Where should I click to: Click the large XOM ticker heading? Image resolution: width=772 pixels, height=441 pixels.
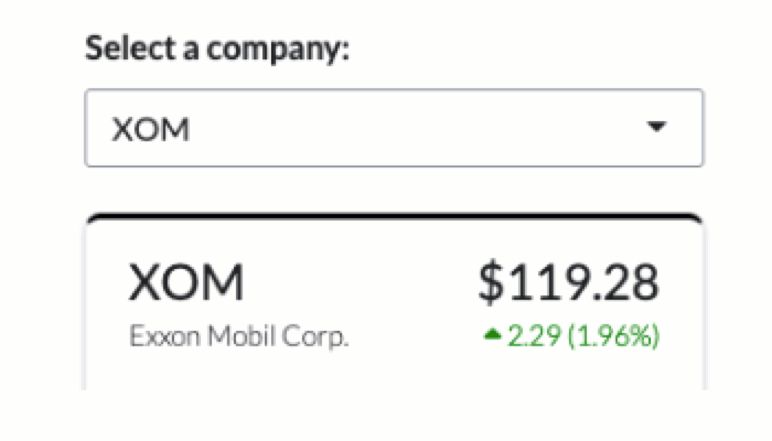(x=186, y=282)
